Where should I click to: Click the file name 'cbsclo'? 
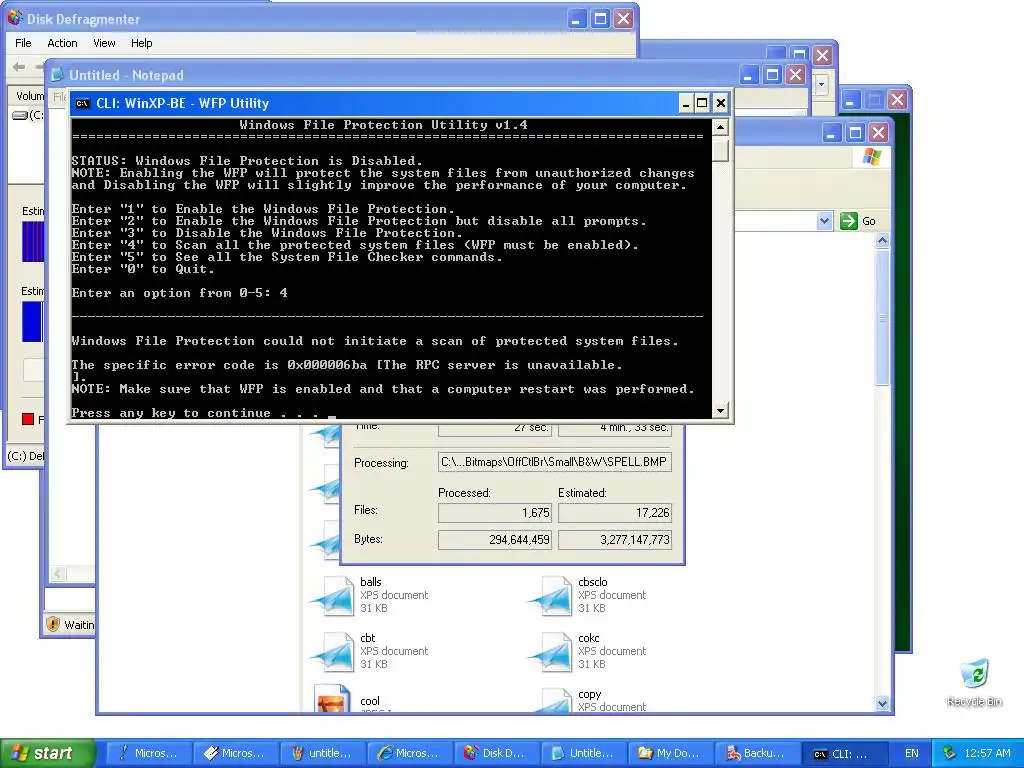click(x=592, y=582)
